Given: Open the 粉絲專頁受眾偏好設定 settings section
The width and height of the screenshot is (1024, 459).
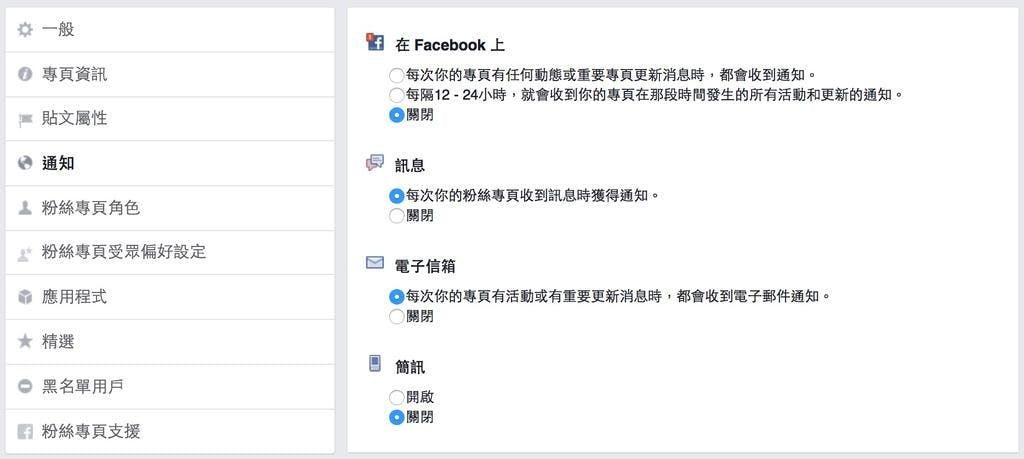Looking at the screenshot, I should coord(124,252).
